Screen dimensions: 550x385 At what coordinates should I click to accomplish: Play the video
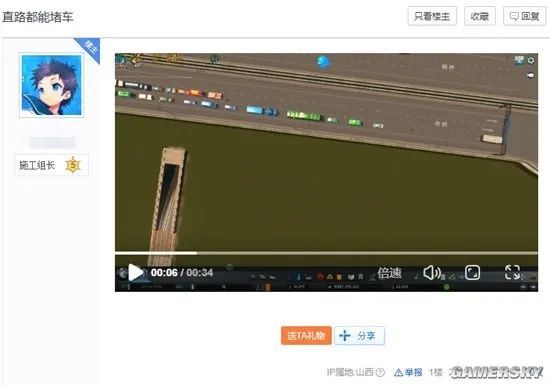pos(135,272)
